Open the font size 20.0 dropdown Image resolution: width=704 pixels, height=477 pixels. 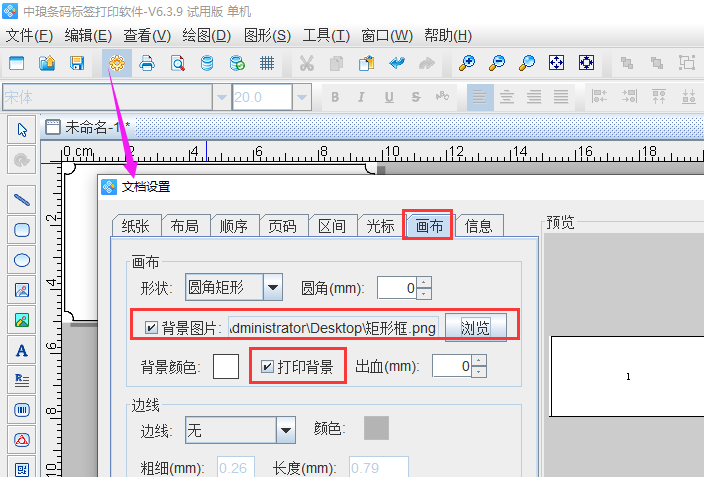click(301, 97)
